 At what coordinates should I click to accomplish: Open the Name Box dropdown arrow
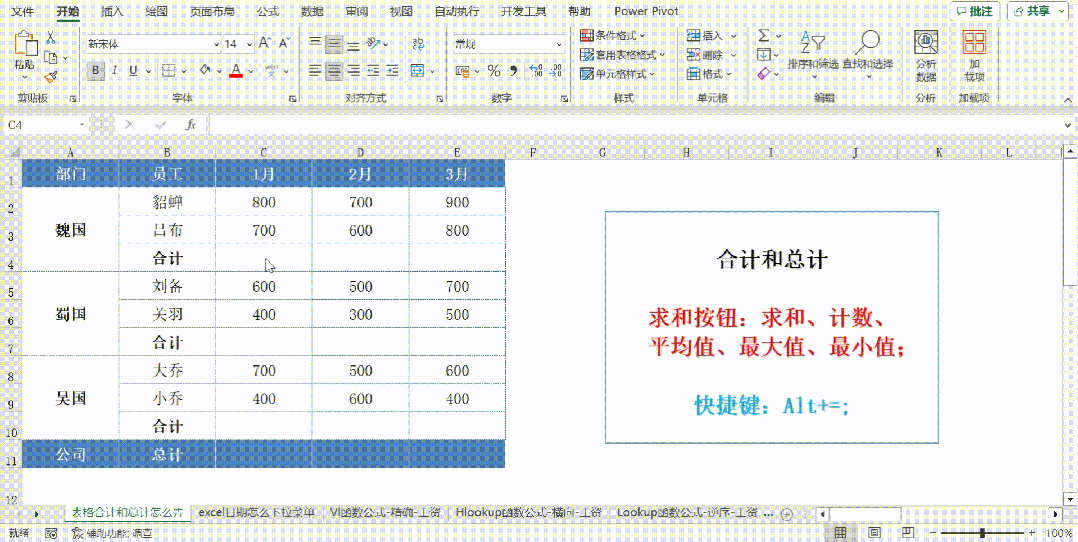pyautogui.click(x=82, y=124)
